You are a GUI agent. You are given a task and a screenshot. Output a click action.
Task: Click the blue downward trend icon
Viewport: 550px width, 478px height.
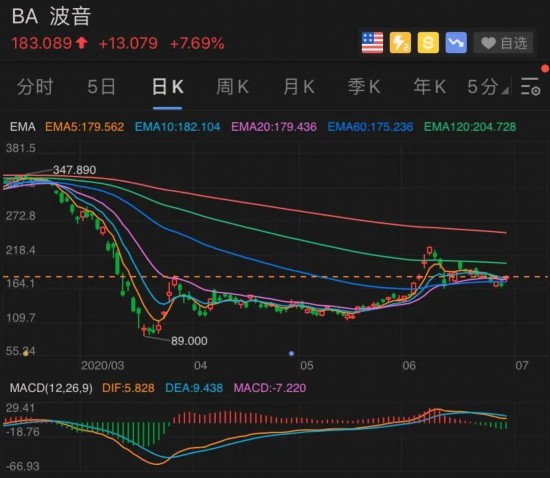point(456,43)
